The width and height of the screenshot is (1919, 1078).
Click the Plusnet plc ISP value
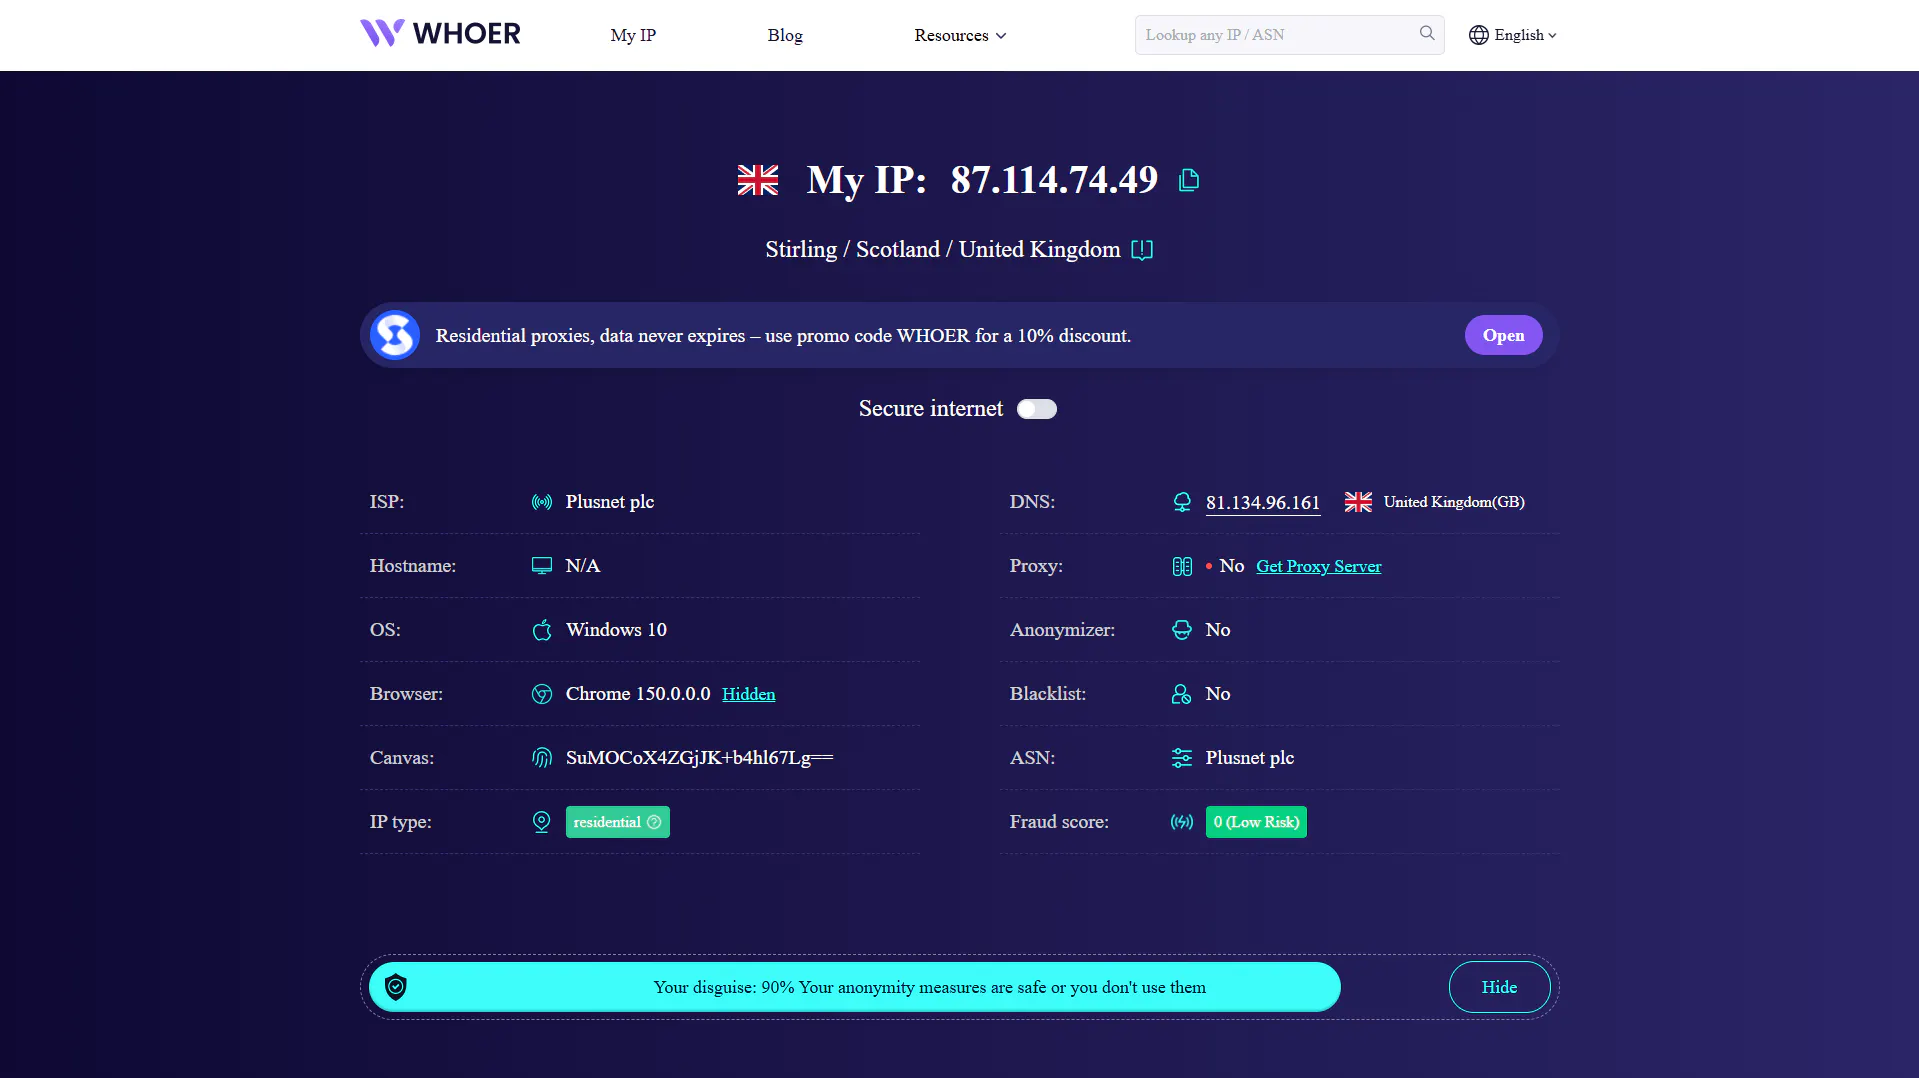[x=610, y=502]
